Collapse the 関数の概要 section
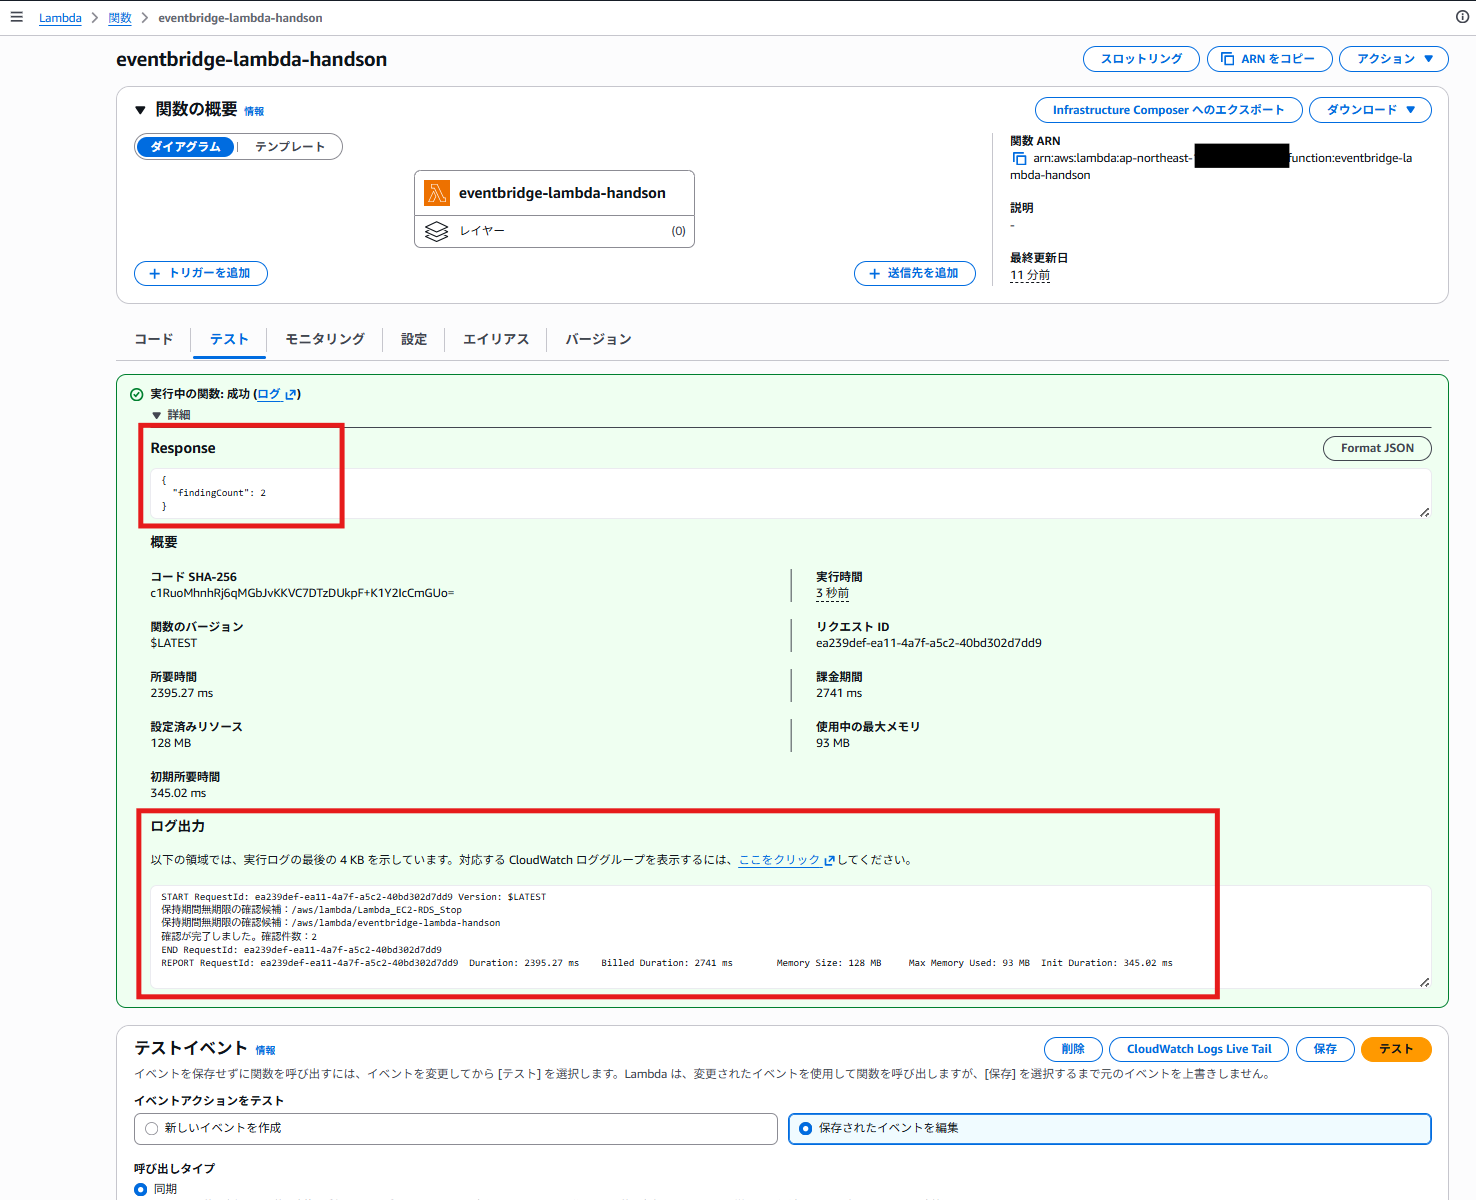The width and height of the screenshot is (1476, 1200). point(140,110)
